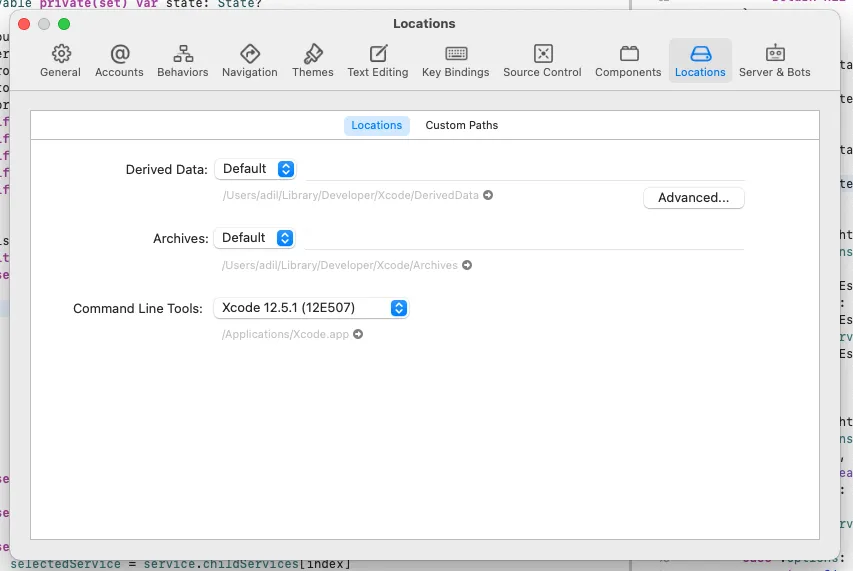Click the /Applications/Xcode.app path text
Image resolution: width=853 pixels, height=571 pixels.
[x=285, y=334]
